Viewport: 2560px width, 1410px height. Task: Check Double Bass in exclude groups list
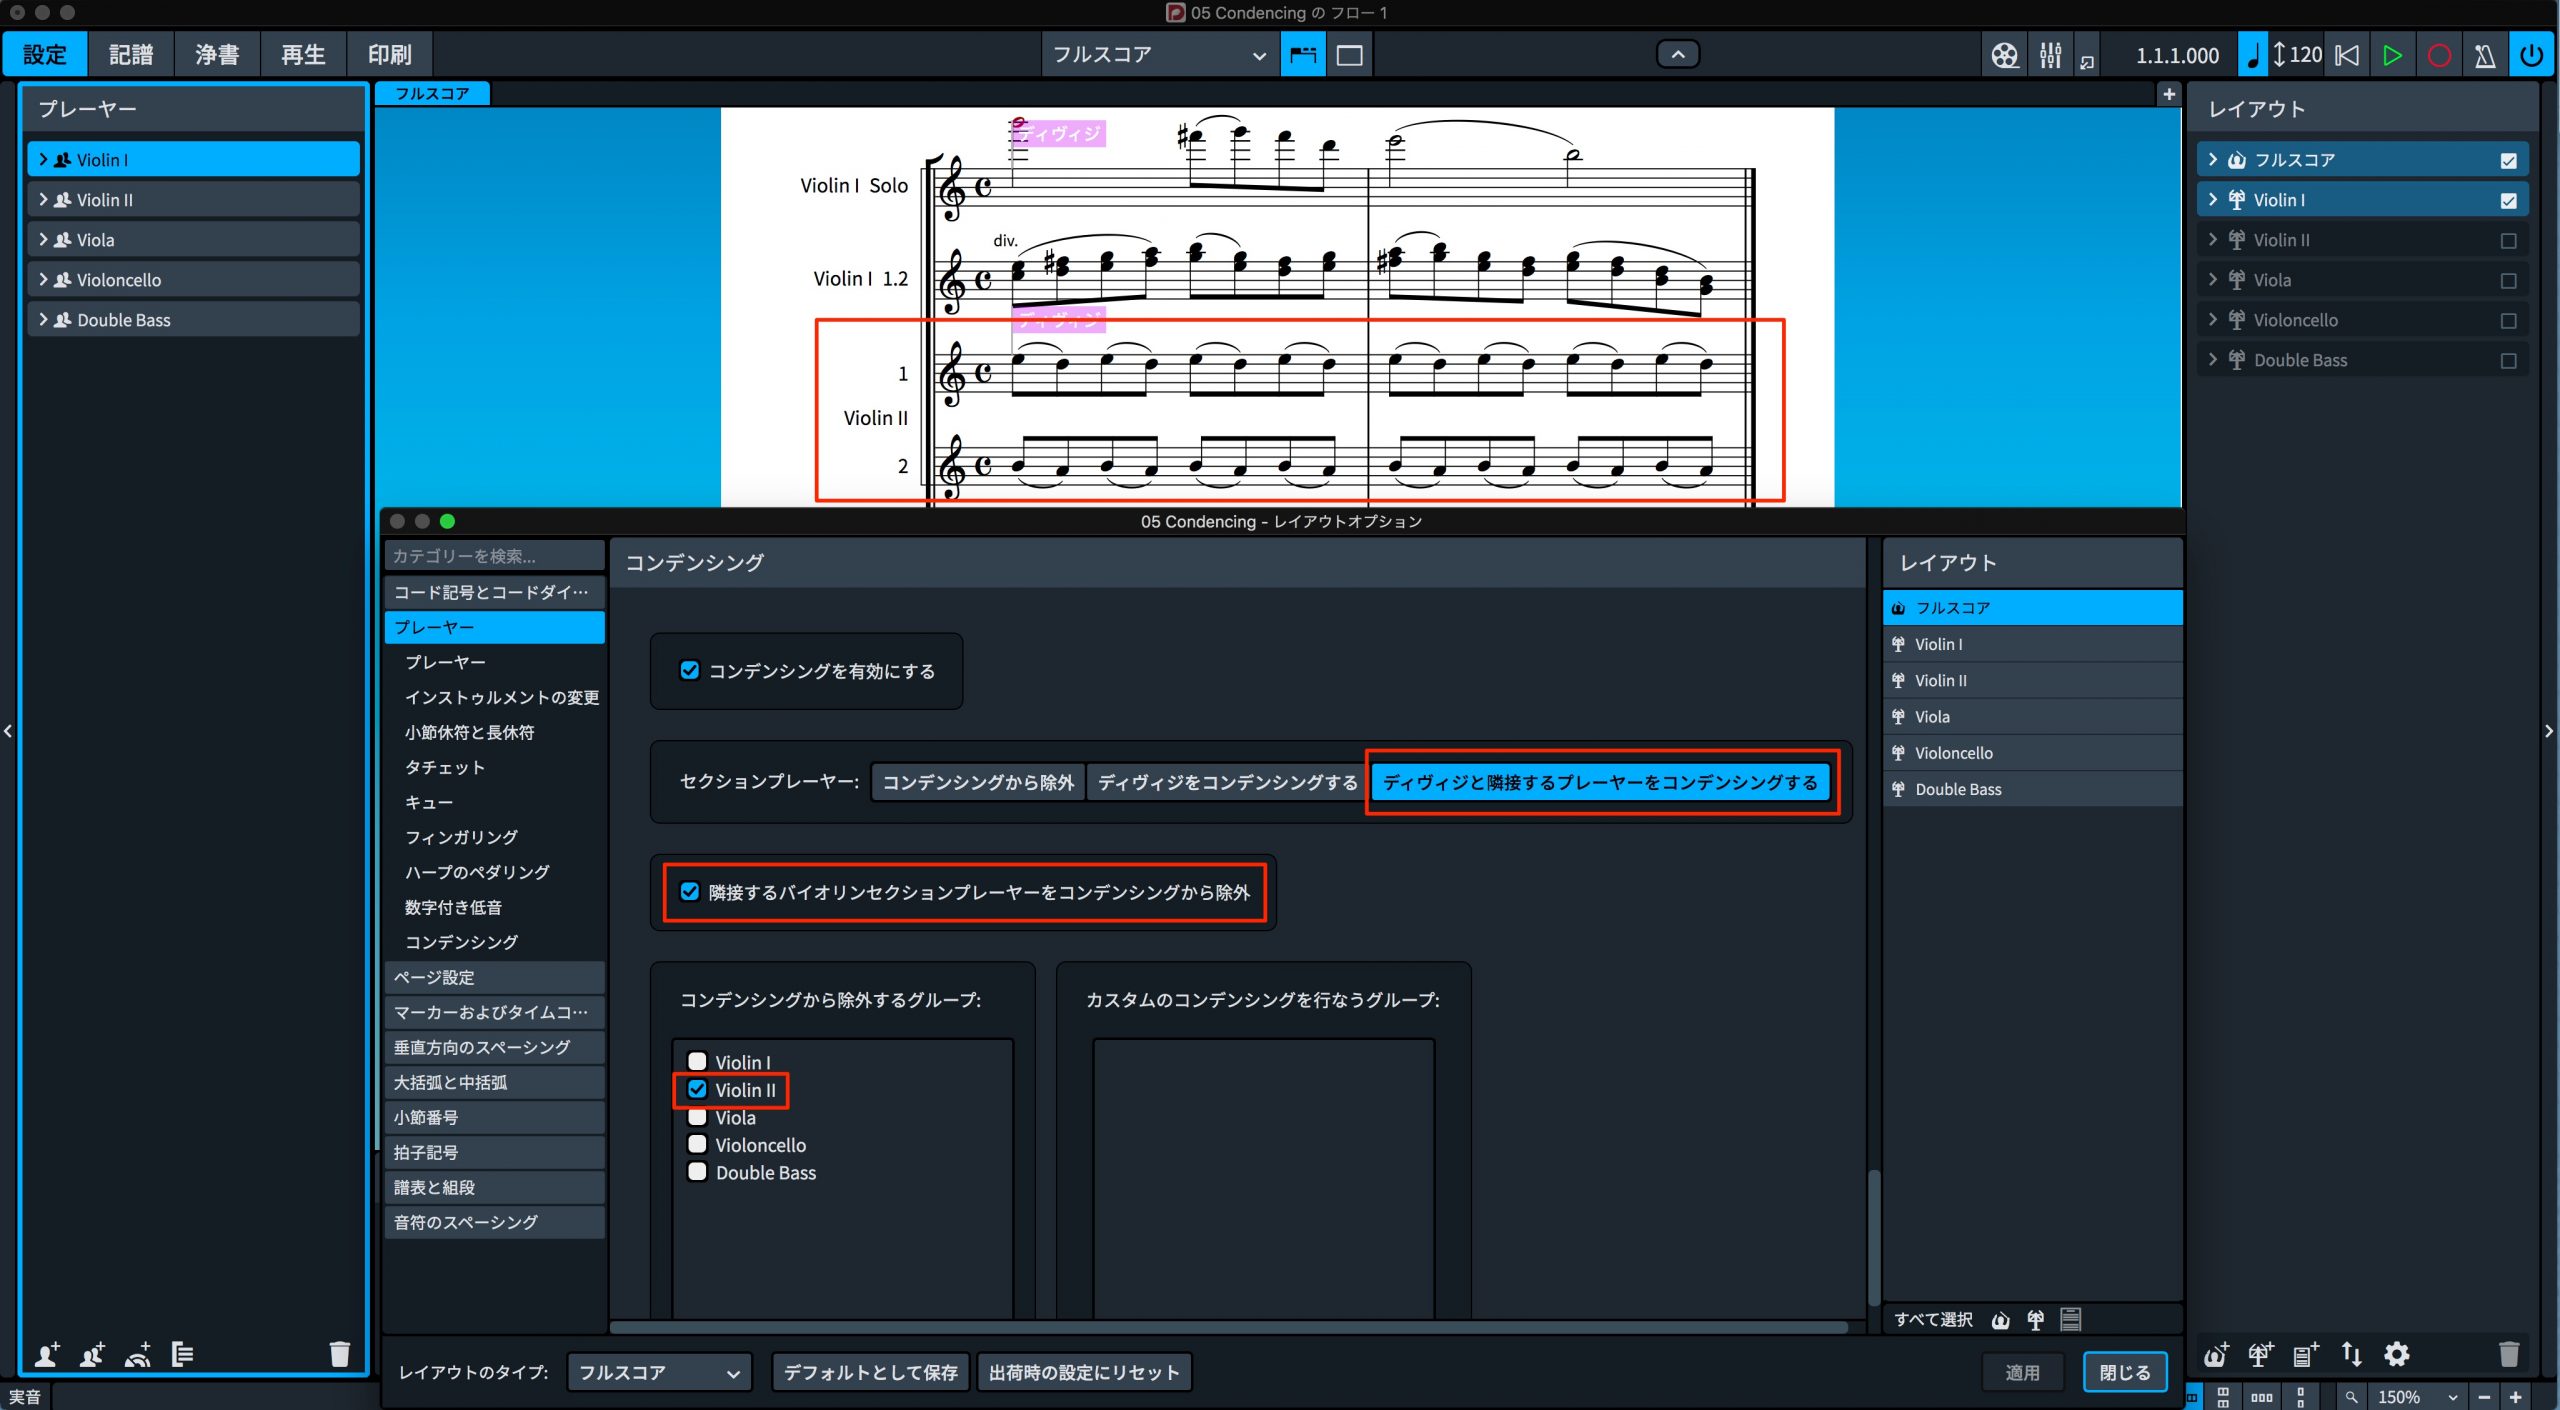coord(698,1172)
